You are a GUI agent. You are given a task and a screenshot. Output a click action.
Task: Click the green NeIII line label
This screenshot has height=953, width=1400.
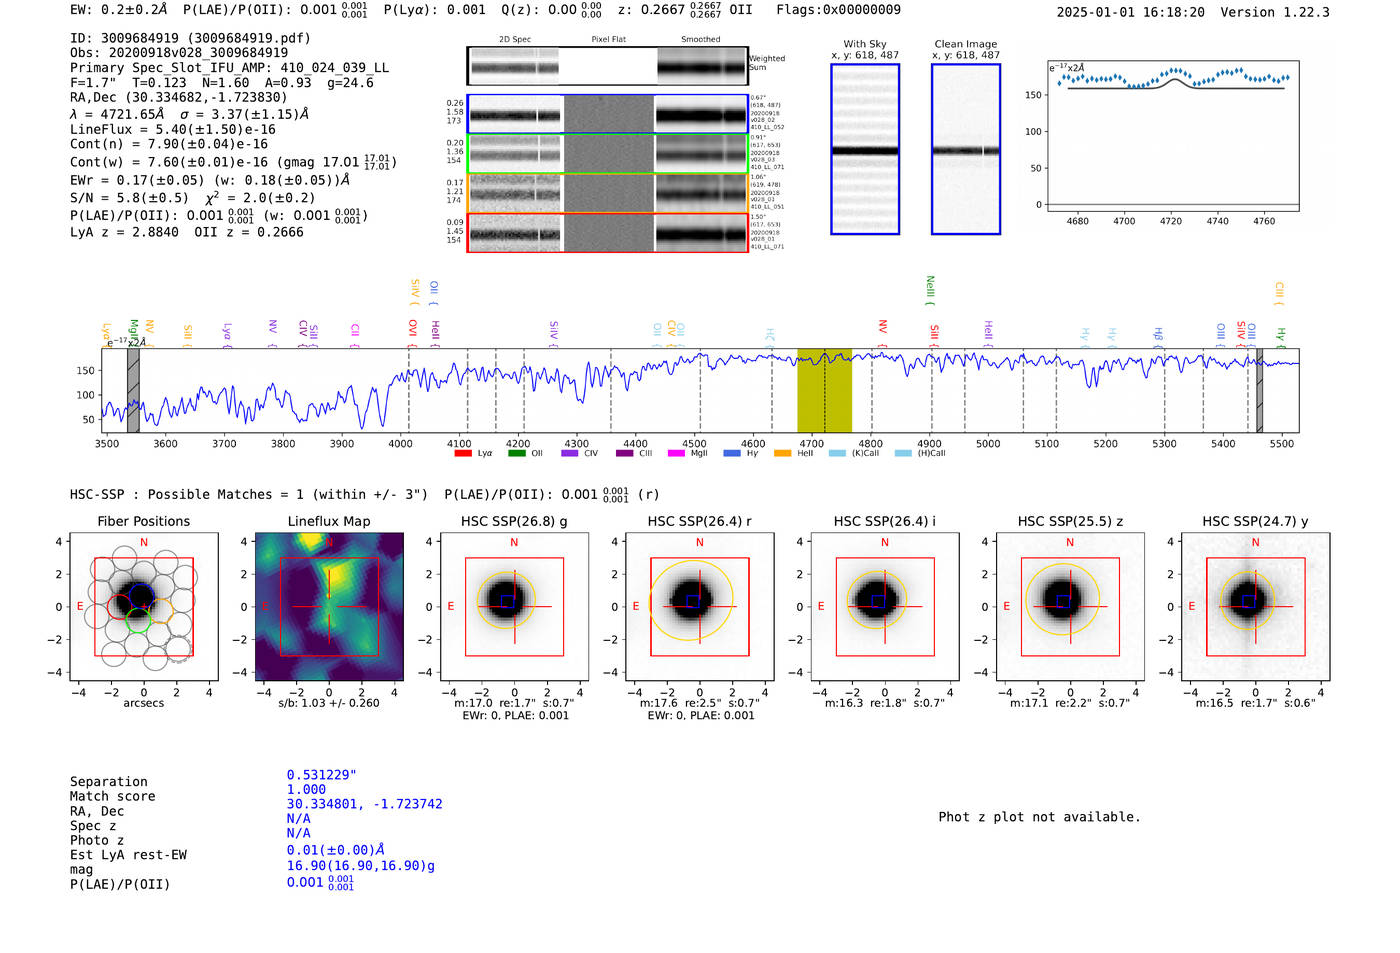click(930, 289)
